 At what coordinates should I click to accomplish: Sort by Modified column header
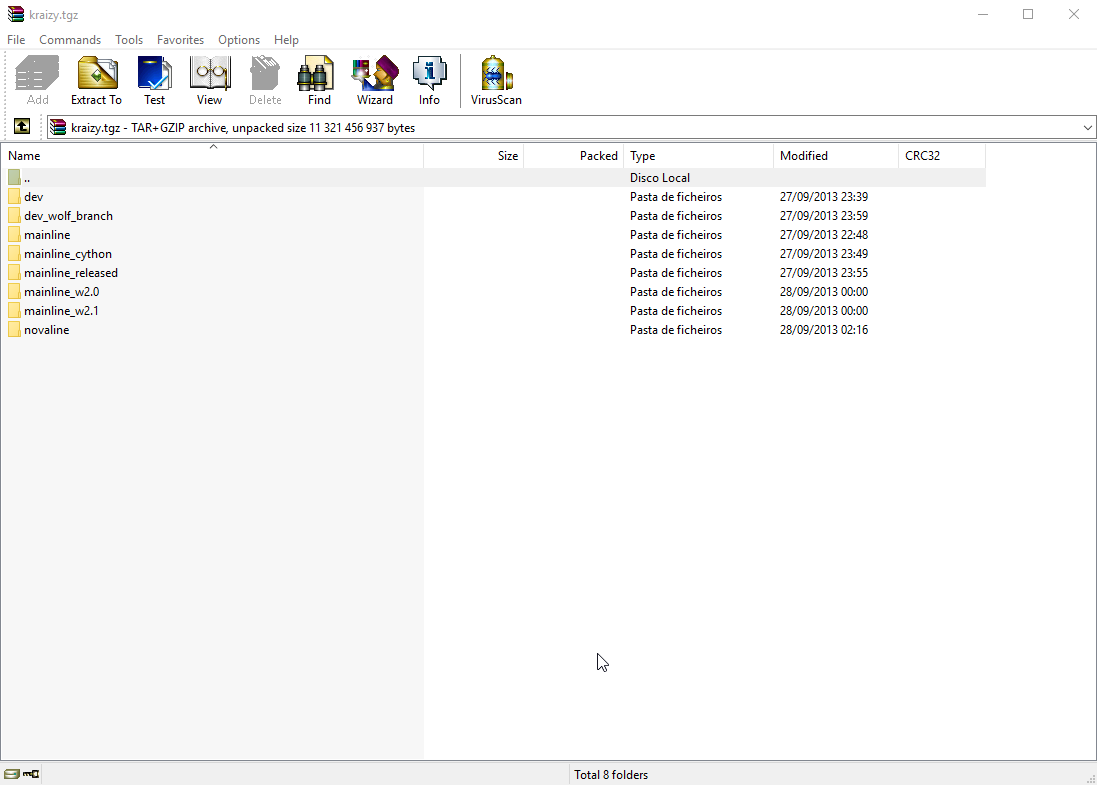804,156
